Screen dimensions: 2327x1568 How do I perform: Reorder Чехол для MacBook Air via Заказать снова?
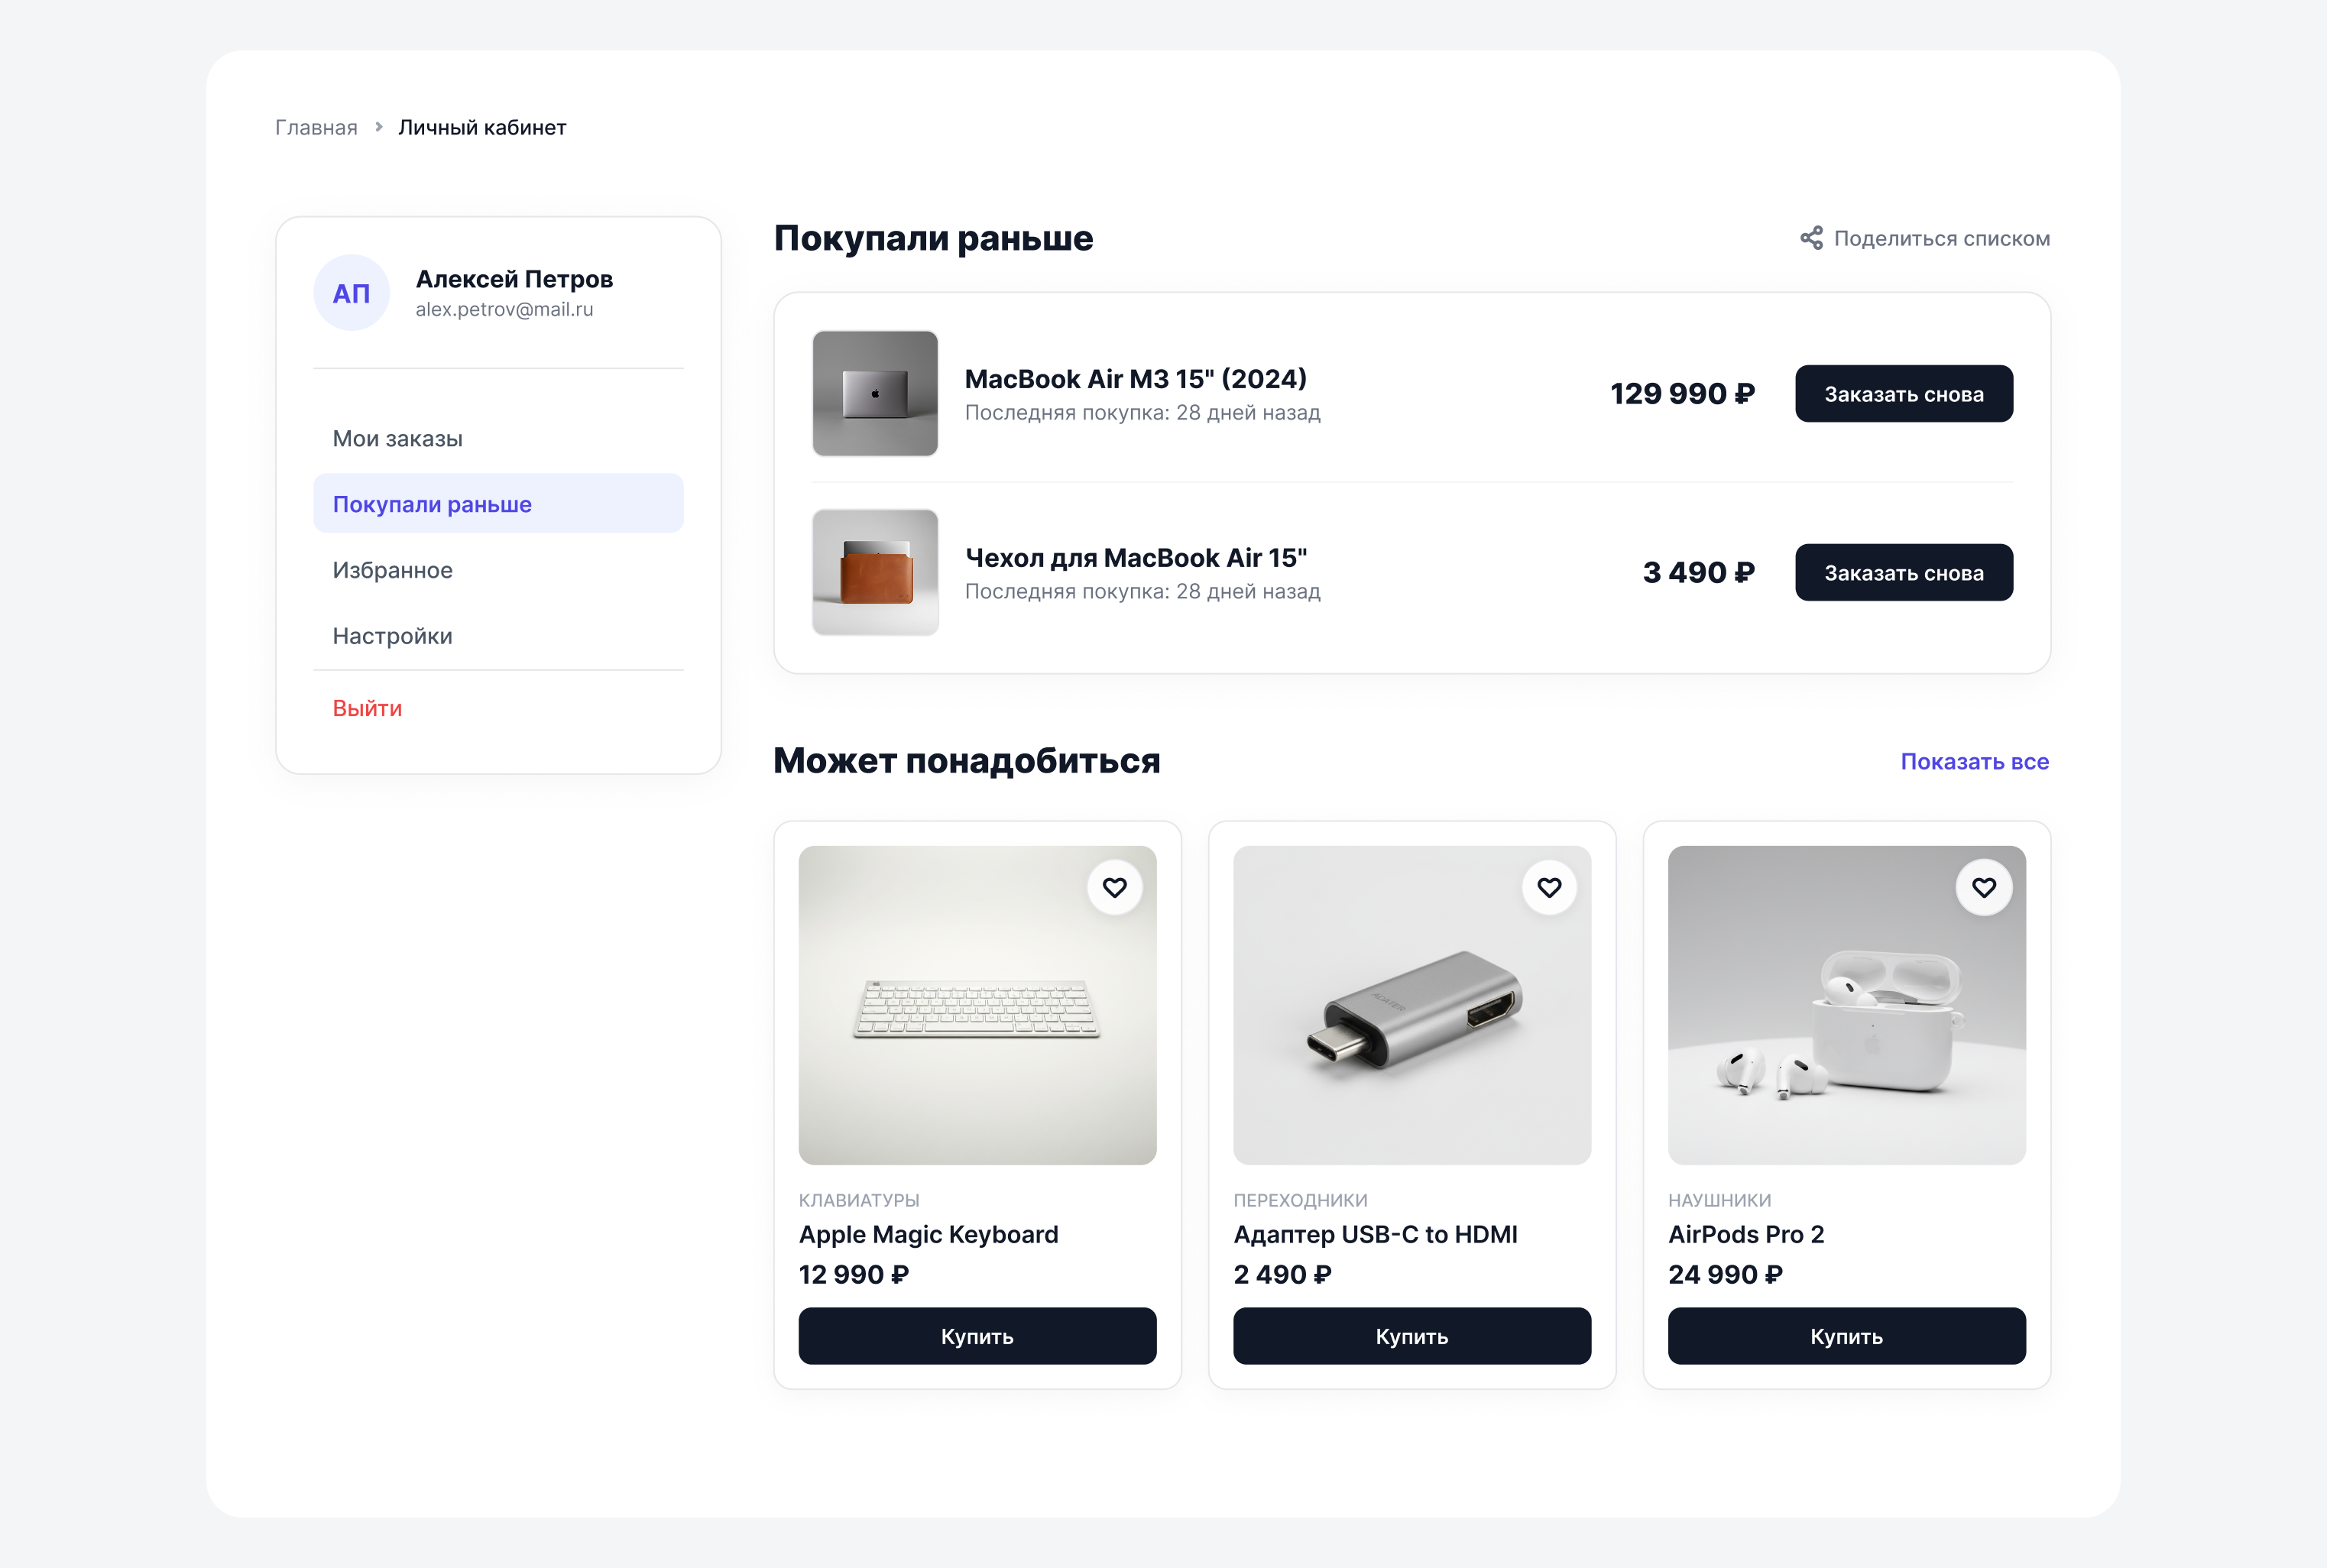point(1904,573)
